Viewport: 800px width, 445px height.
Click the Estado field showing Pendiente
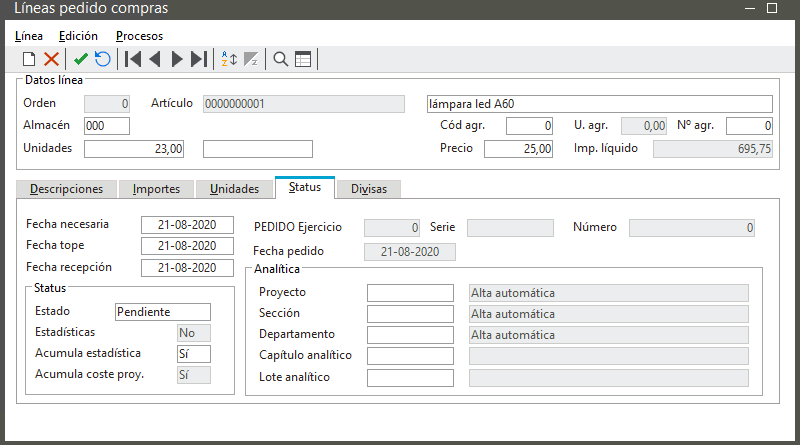(x=163, y=312)
